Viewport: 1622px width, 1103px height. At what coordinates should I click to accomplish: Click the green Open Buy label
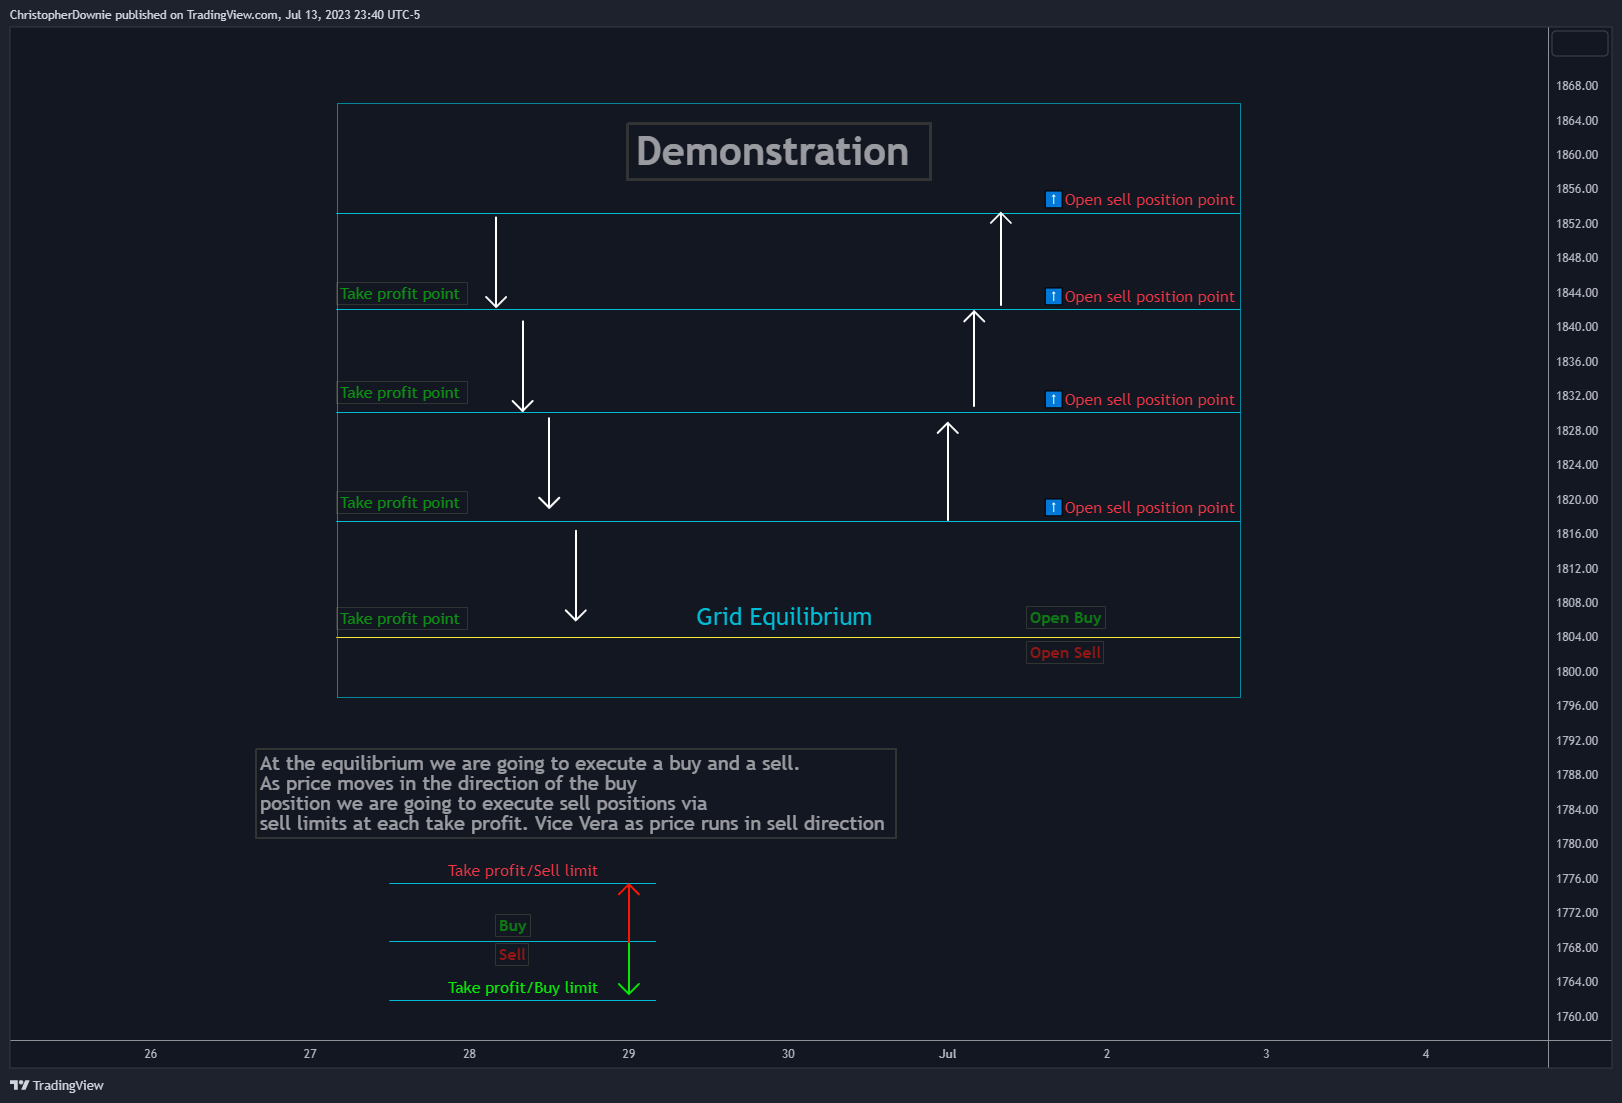[x=1066, y=618]
